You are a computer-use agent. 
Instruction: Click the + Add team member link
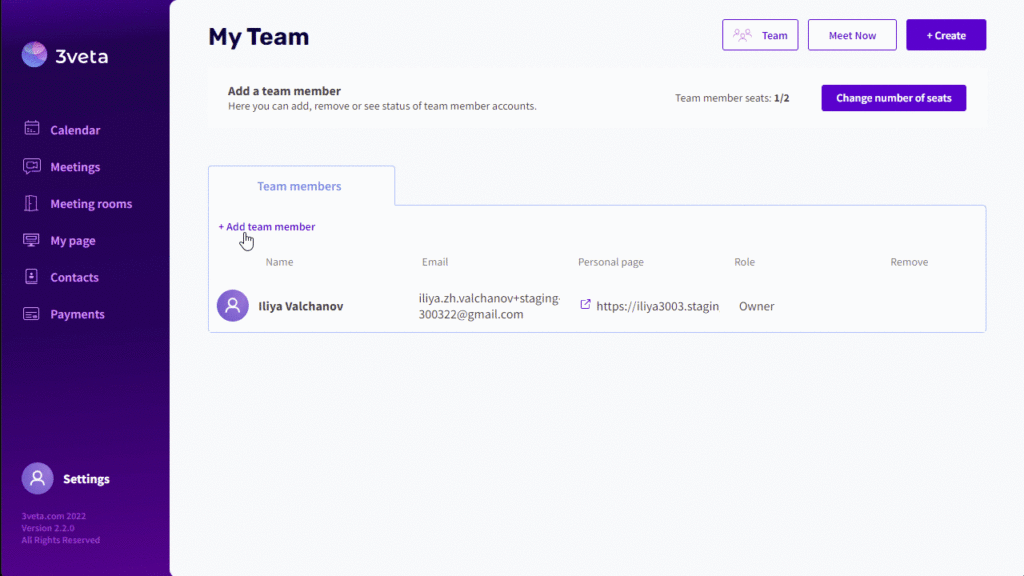(266, 227)
